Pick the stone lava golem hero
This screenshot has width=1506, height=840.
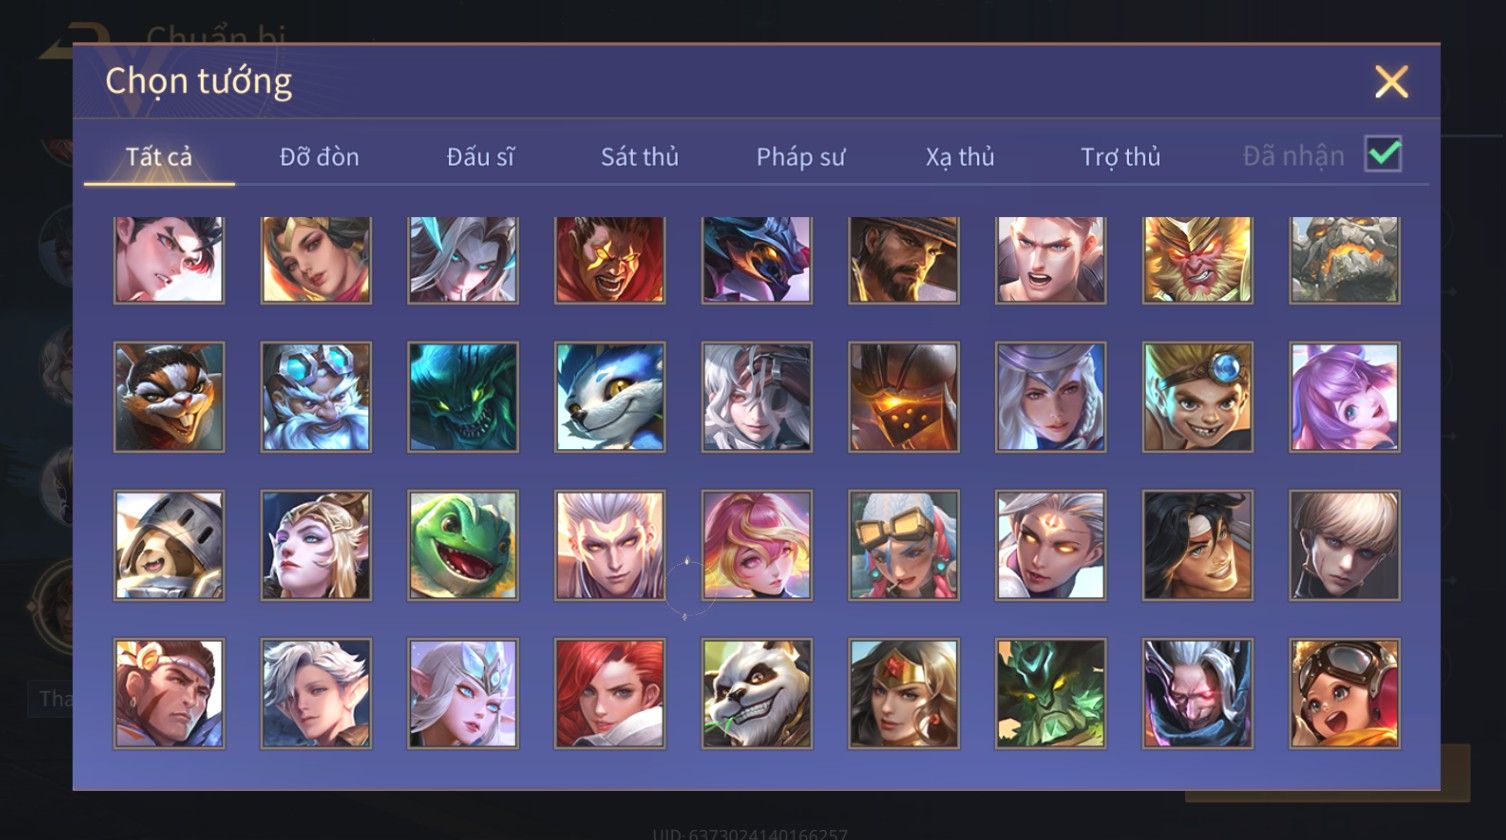[1345, 260]
